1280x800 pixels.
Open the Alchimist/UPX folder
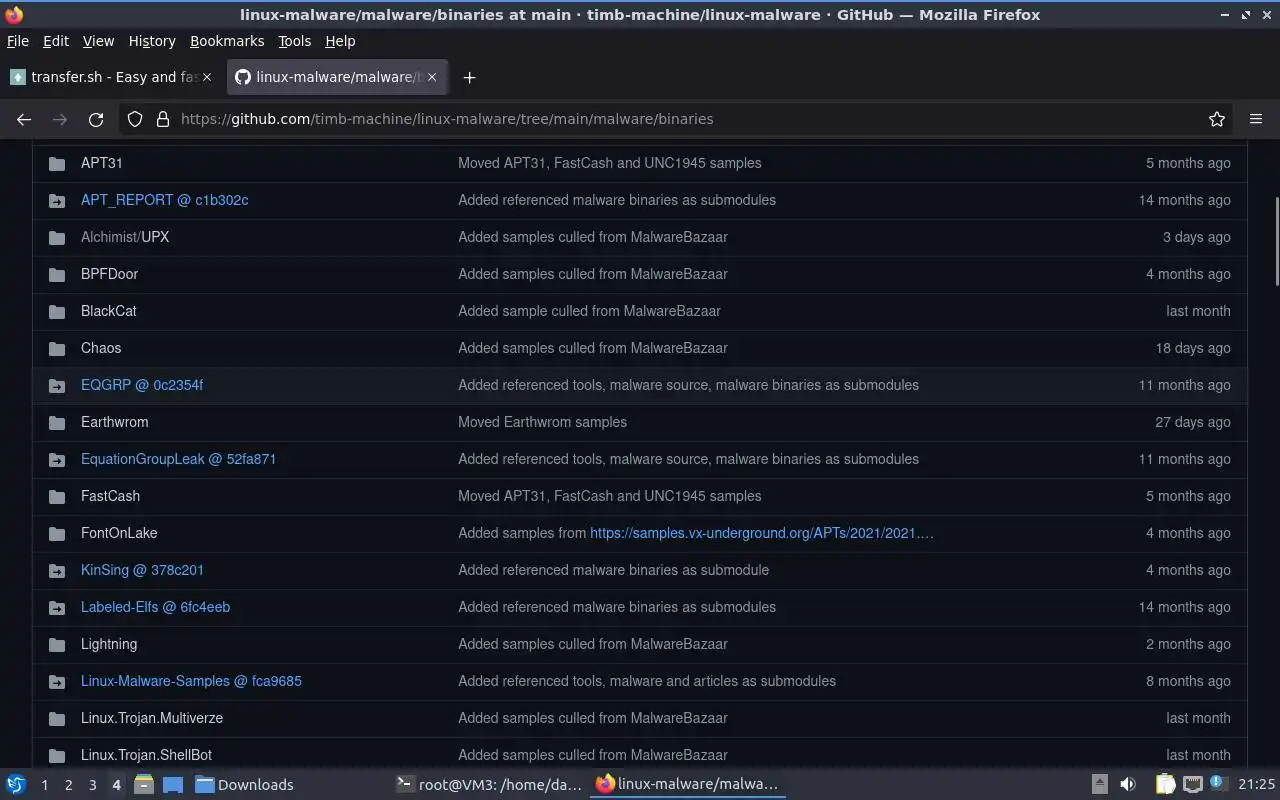pyautogui.click(x=125, y=237)
